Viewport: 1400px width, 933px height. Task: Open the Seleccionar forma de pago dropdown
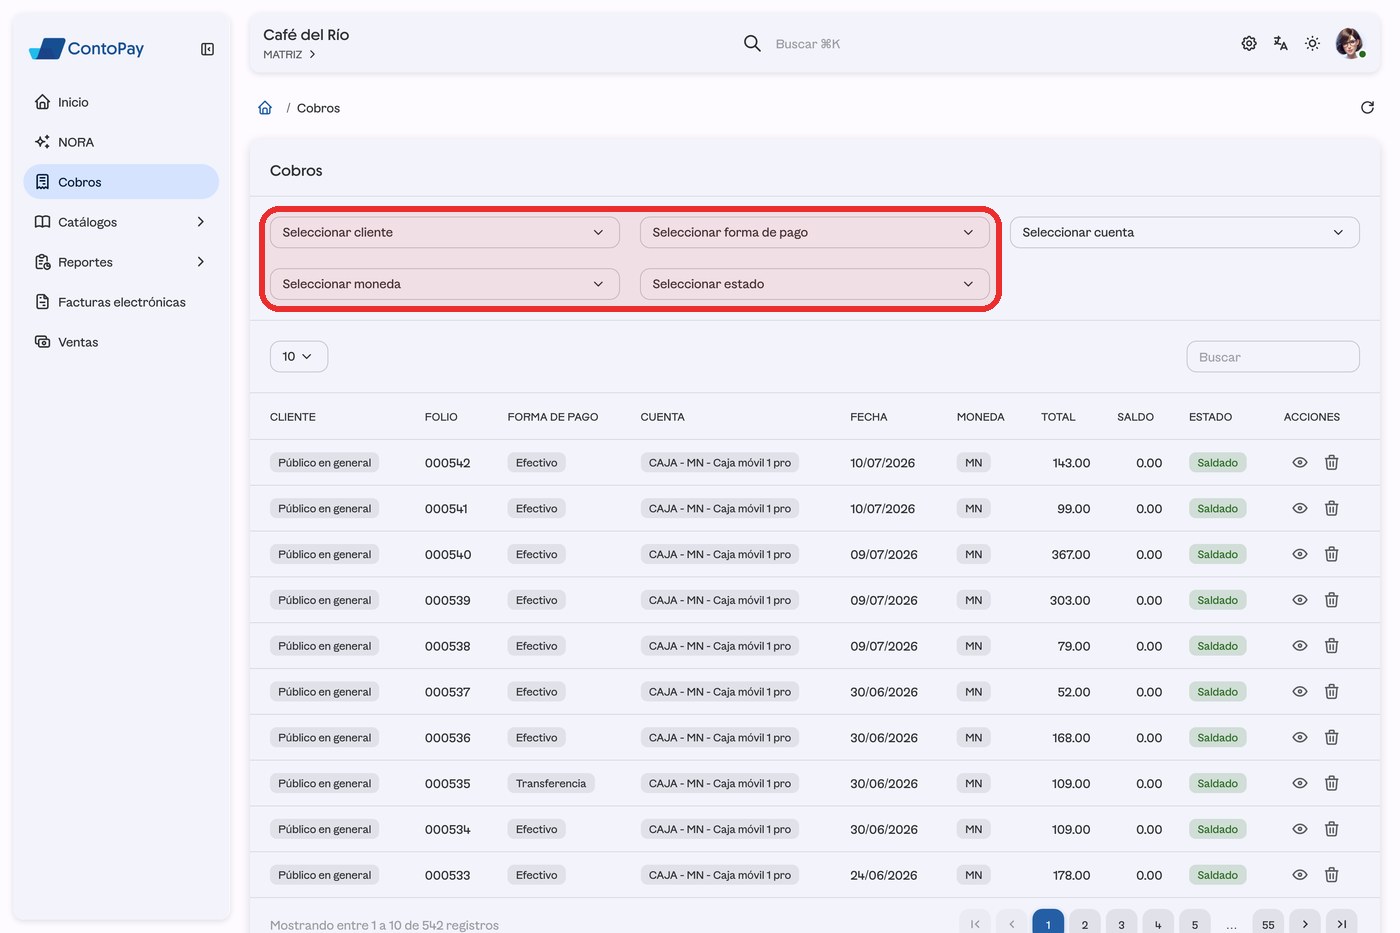pos(815,232)
